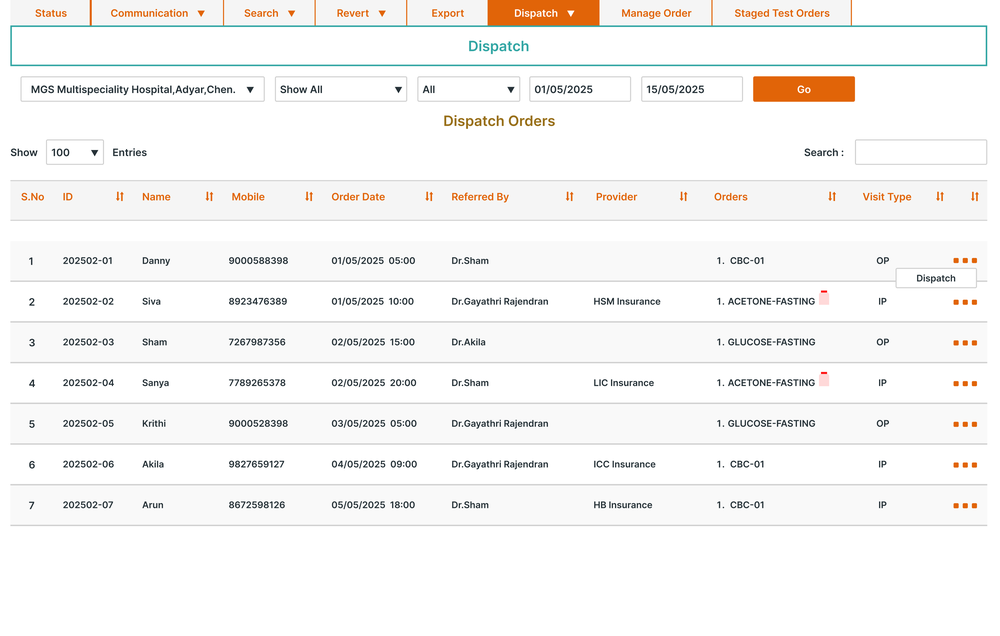Open the MGS Multispeciality Hospital dropdown
This screenshot has width=1000, height=636.
click(x=141, y=89)
